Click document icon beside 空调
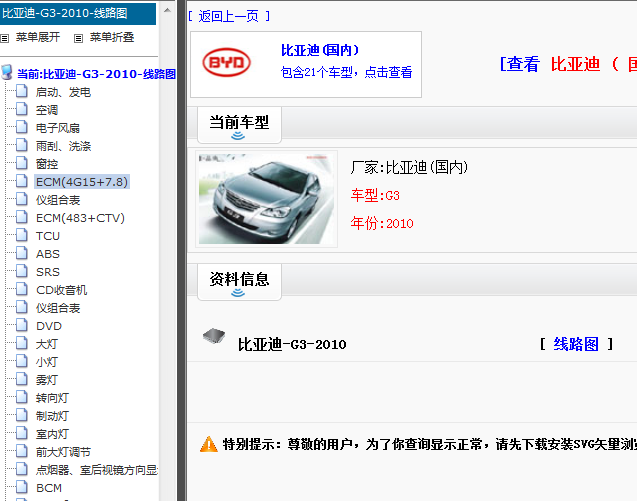Image resolution: width=637 pixels, height=501 pixels. click(x=22, y=109)
